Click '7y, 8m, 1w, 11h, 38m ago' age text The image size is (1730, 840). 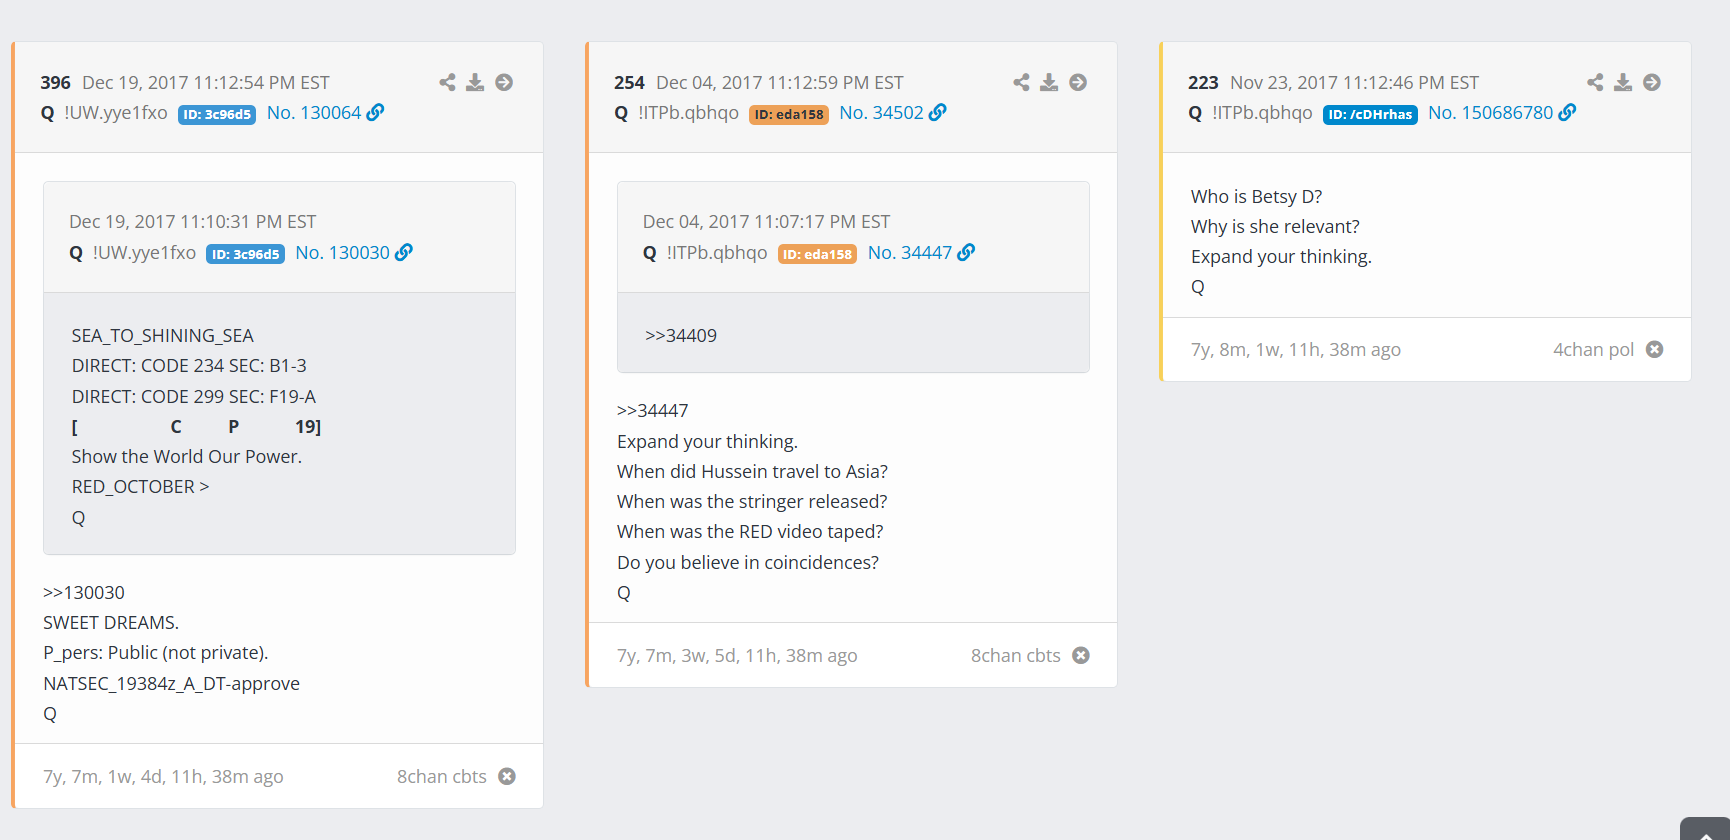pos(1296,350)
